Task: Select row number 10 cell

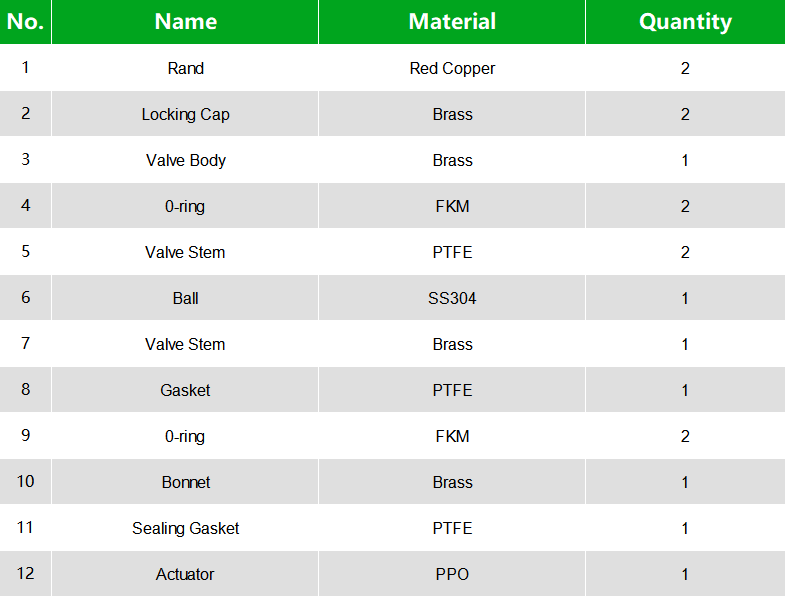Action: (25, 482)
